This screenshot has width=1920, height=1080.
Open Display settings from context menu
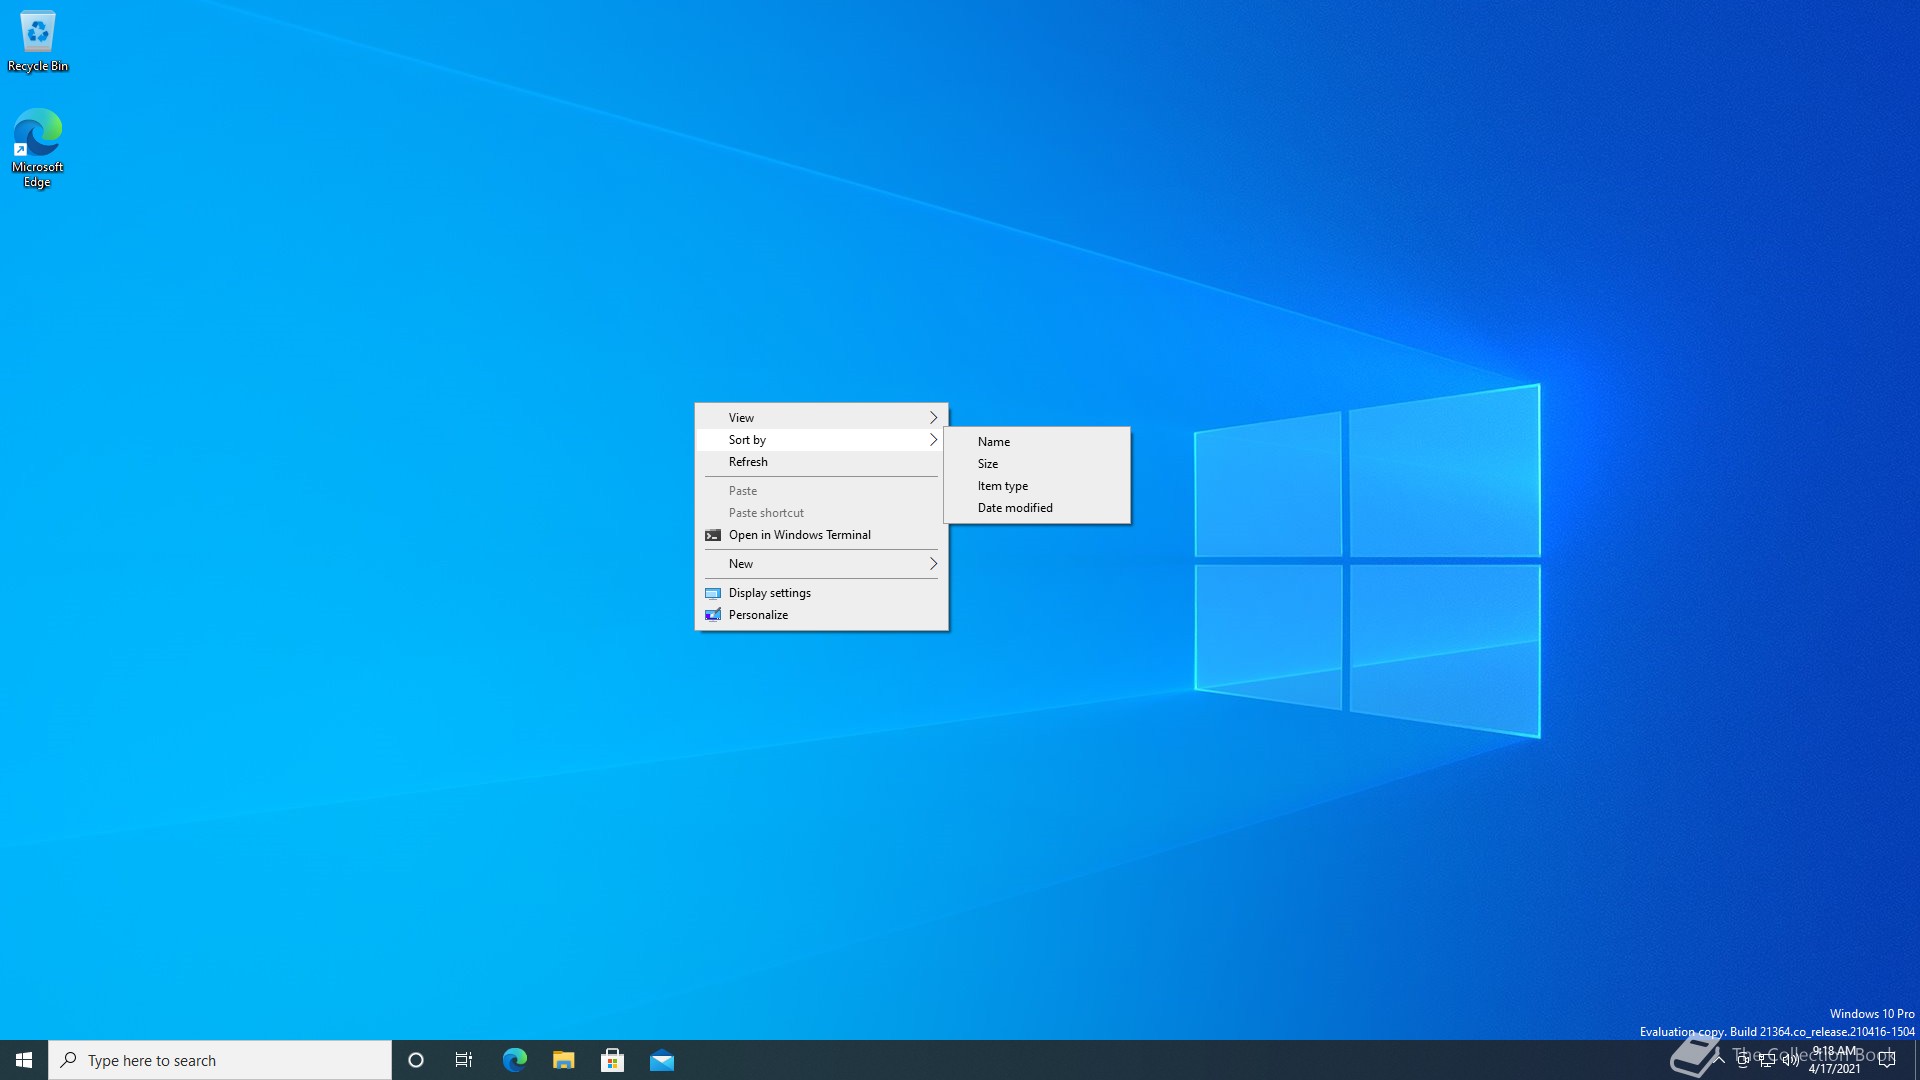point(769,593)
